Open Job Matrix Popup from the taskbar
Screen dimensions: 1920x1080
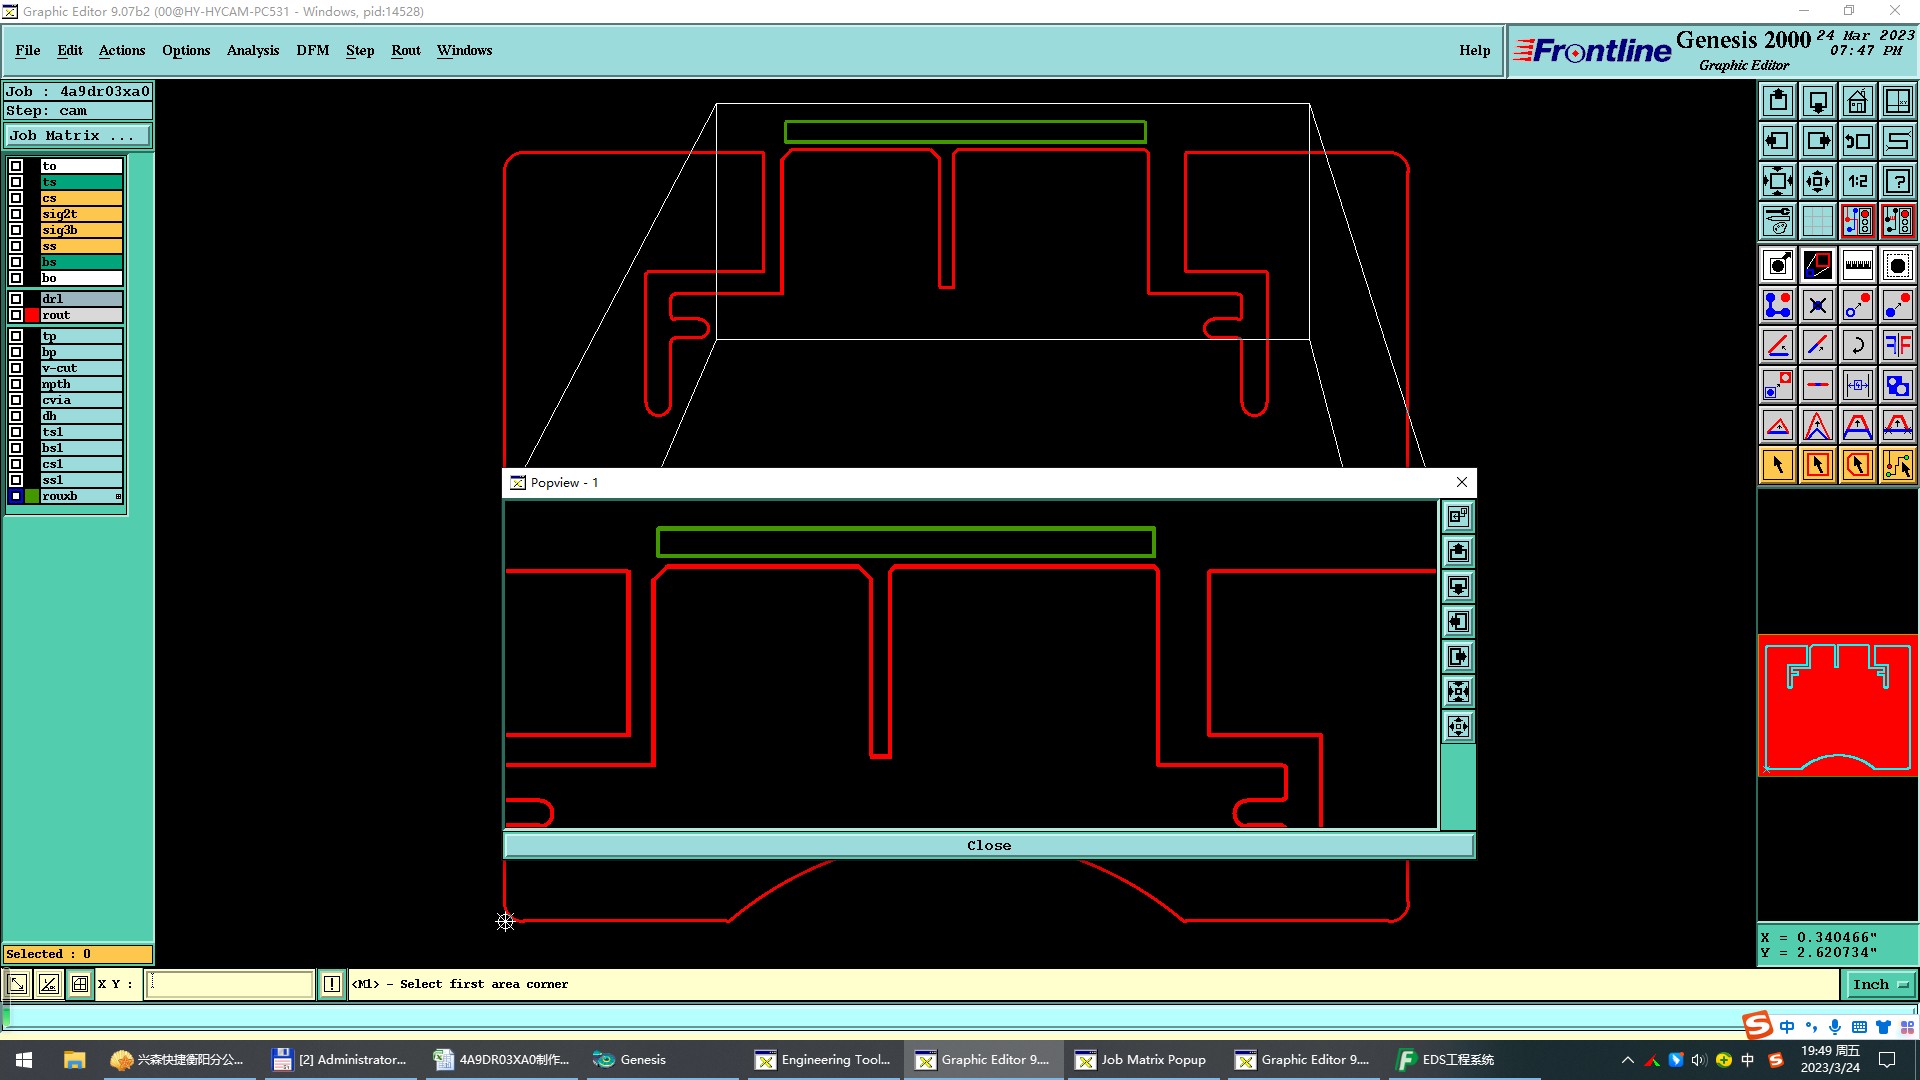tap(1140, 1060)
